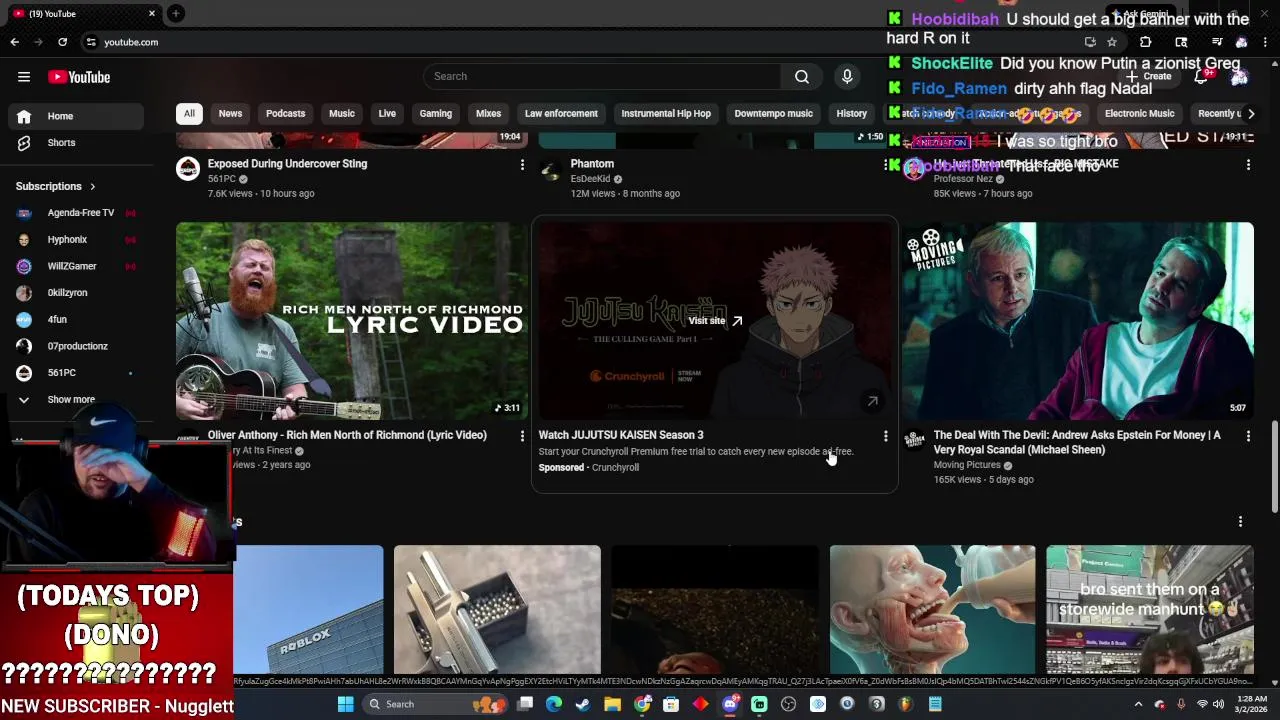Select the Mixes filter chip
This screenshot has height=720, width=1280.
point(488,114)
